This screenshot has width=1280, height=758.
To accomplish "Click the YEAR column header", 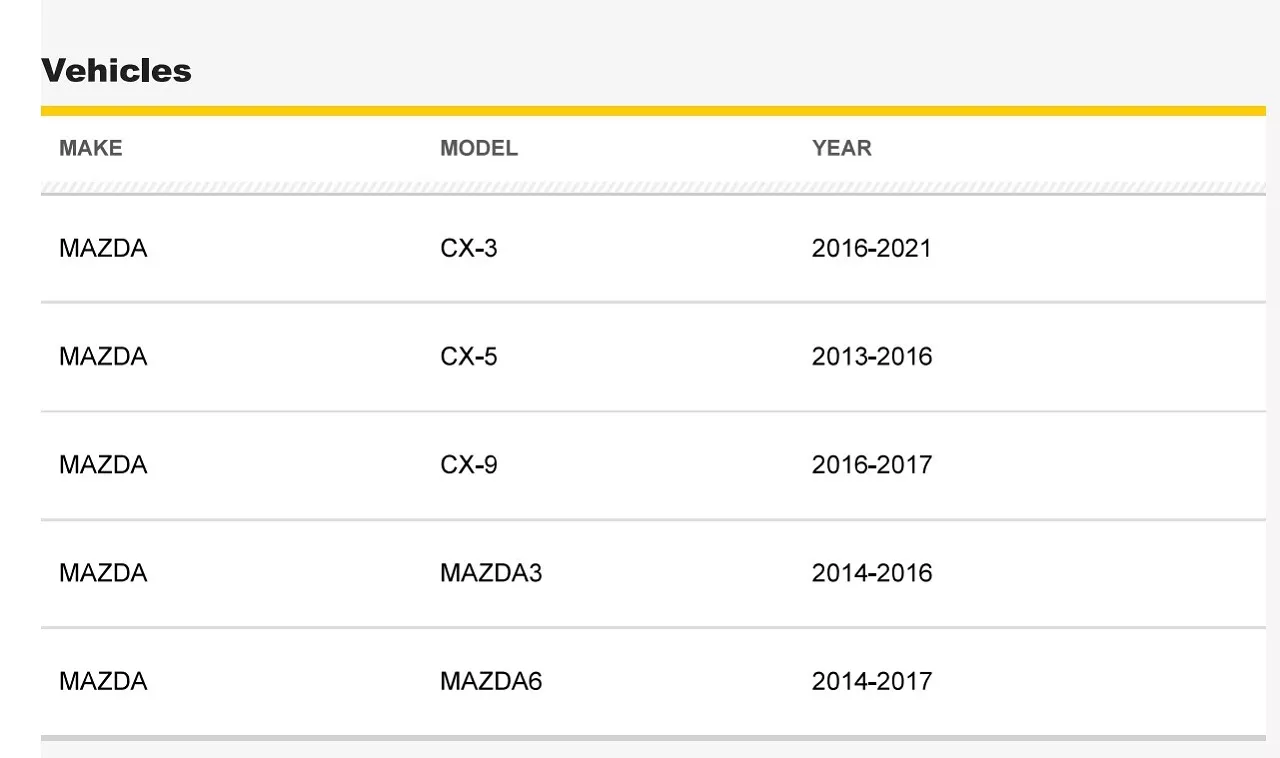I will coord(842,148).
